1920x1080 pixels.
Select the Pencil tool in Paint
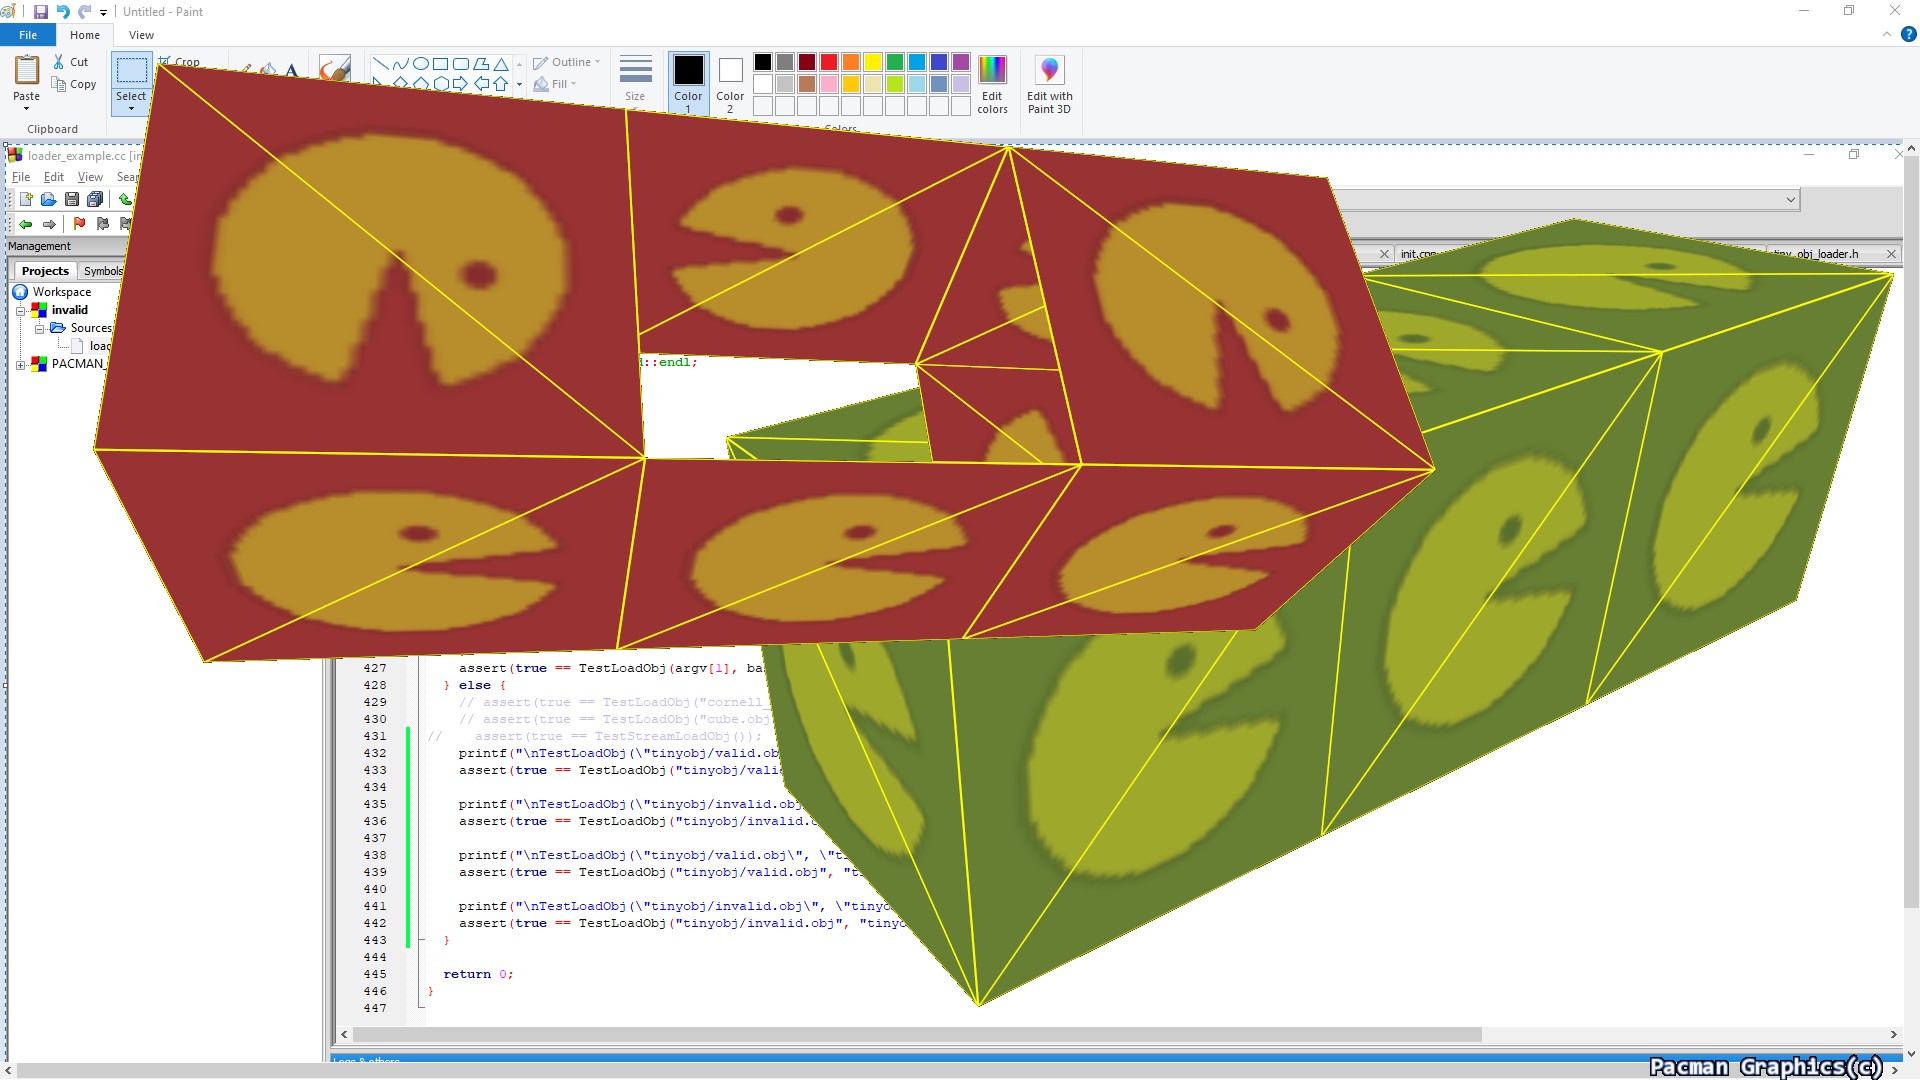(x=247, y=67)
